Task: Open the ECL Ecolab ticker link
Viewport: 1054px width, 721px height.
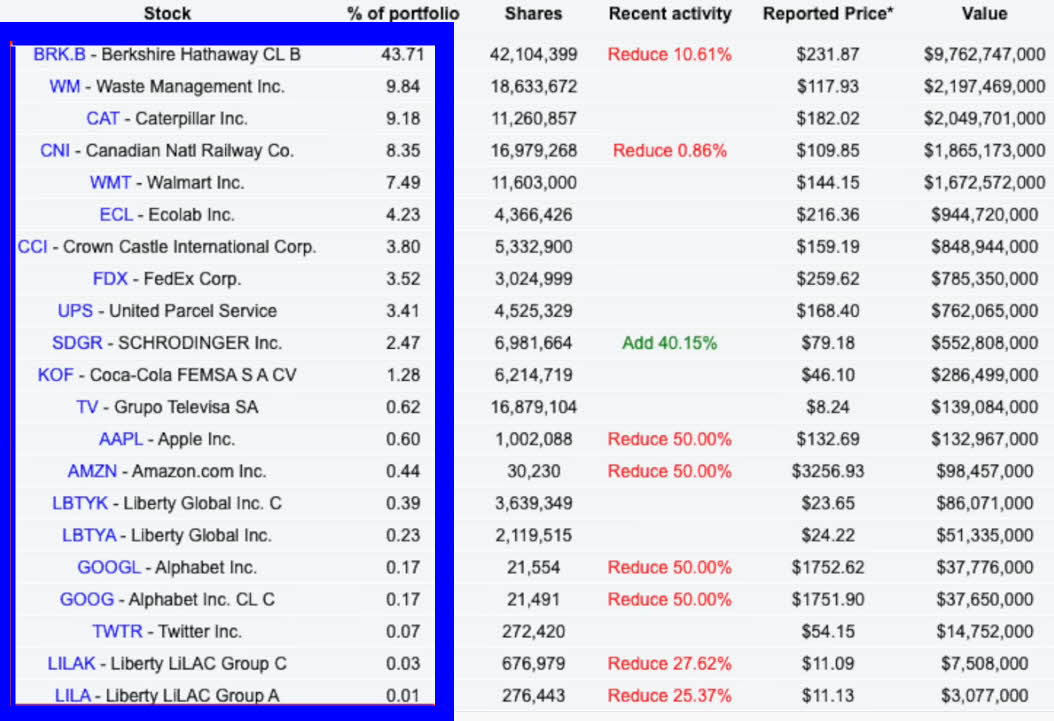Action: [x=115, y=214]
